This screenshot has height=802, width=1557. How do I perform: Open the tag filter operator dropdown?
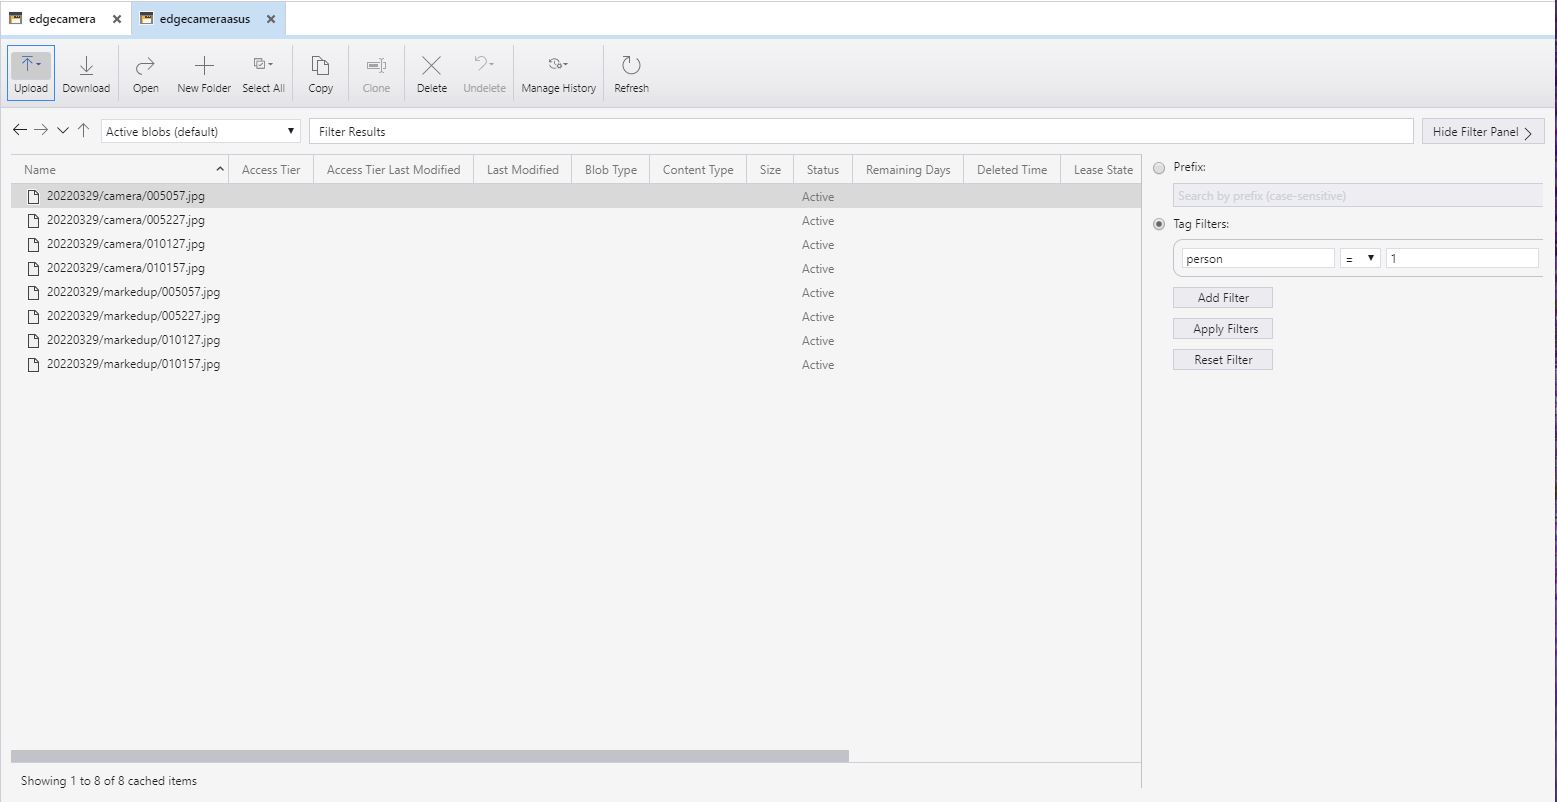[1360, 258]
